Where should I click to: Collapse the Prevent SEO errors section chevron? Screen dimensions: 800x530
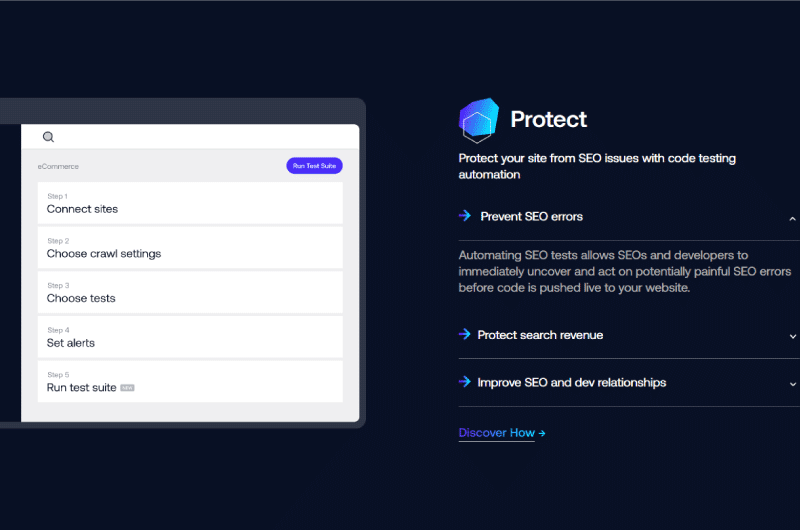point(792,219)
